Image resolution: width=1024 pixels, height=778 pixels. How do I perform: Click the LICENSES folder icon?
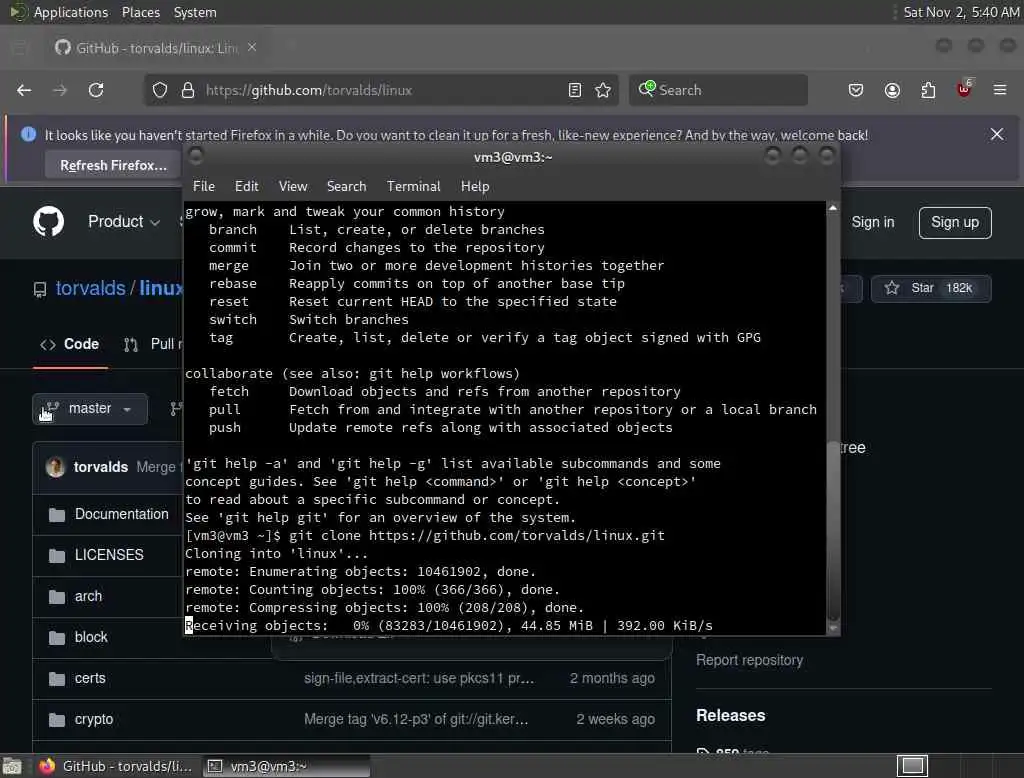click(57, 555)
